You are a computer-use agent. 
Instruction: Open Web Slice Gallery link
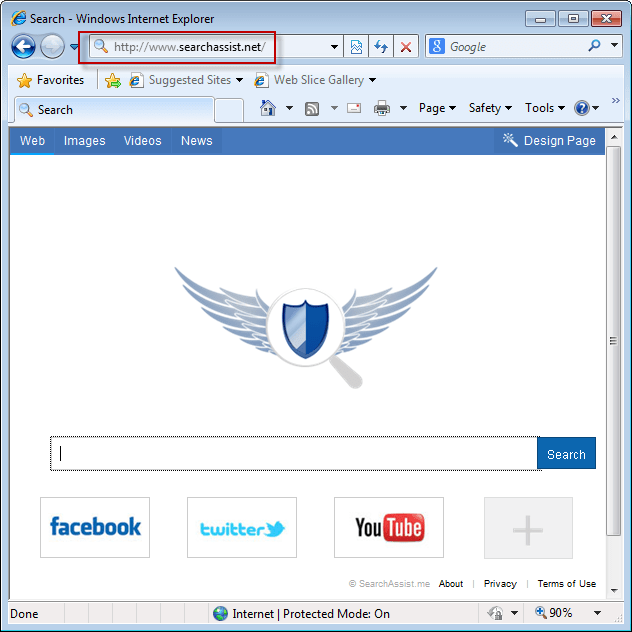click(x=319, y=80)
